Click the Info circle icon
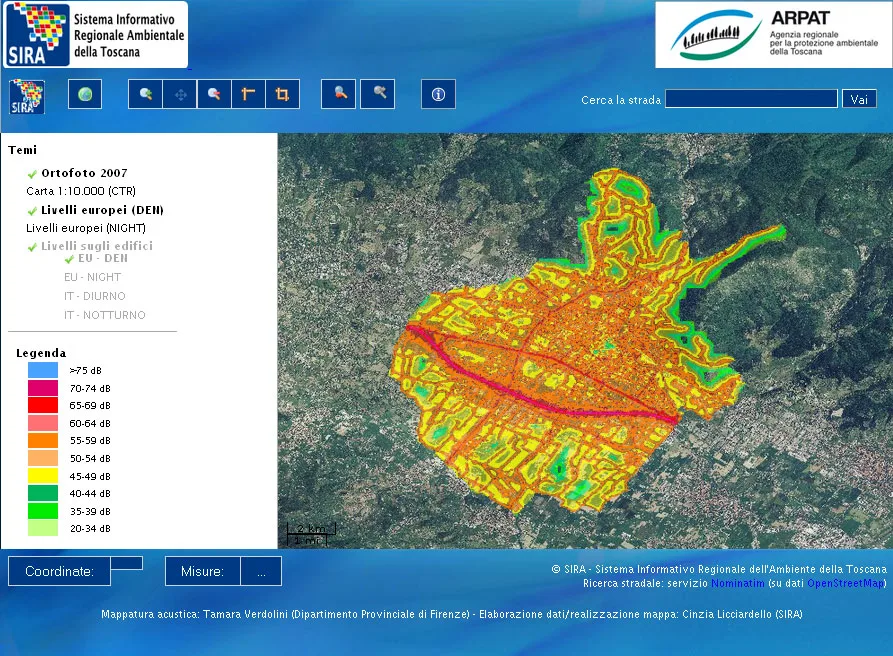893x656 pixels. click(x=437, y=93)
